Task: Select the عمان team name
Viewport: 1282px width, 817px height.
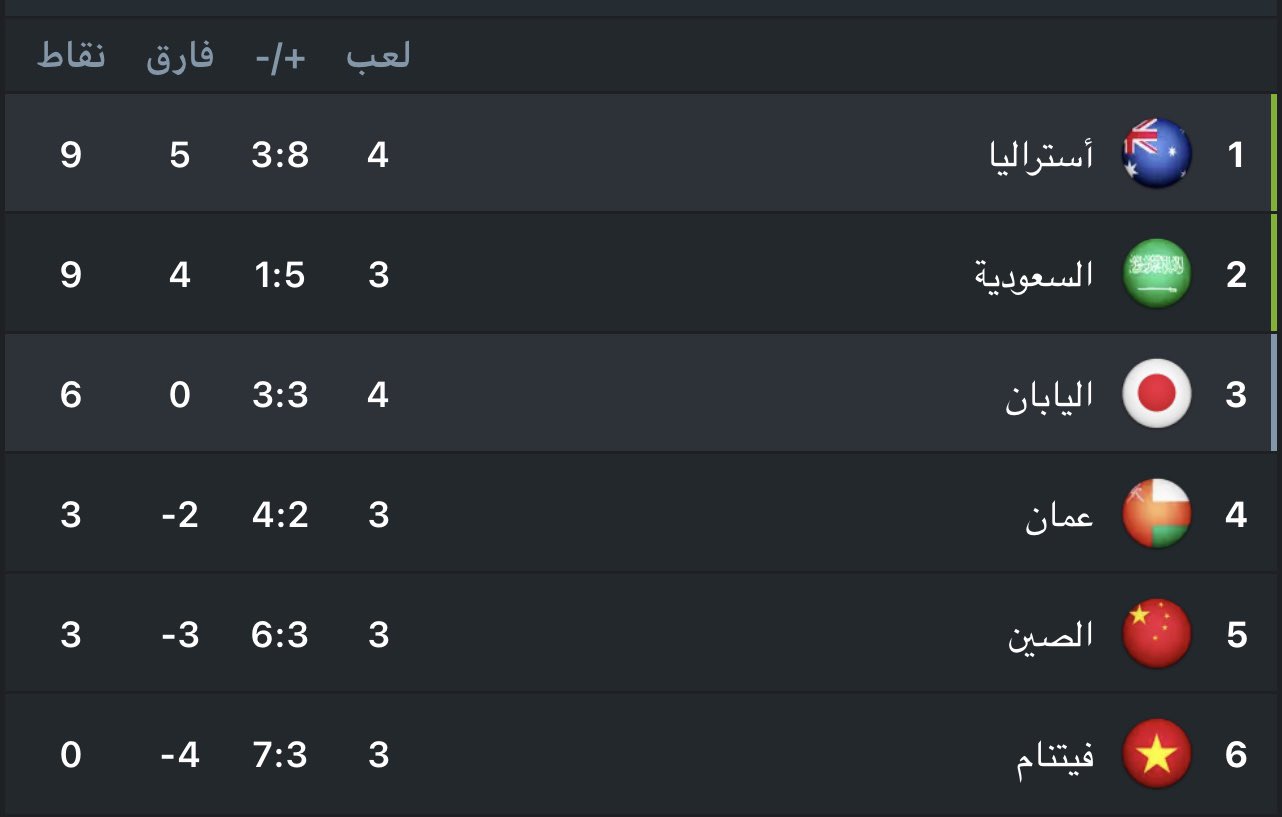Action: (1059, 516)
